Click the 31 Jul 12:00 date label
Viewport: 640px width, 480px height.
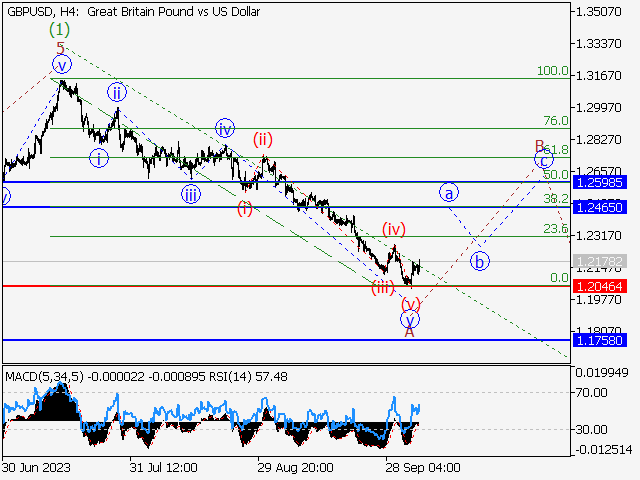point(164,467)
